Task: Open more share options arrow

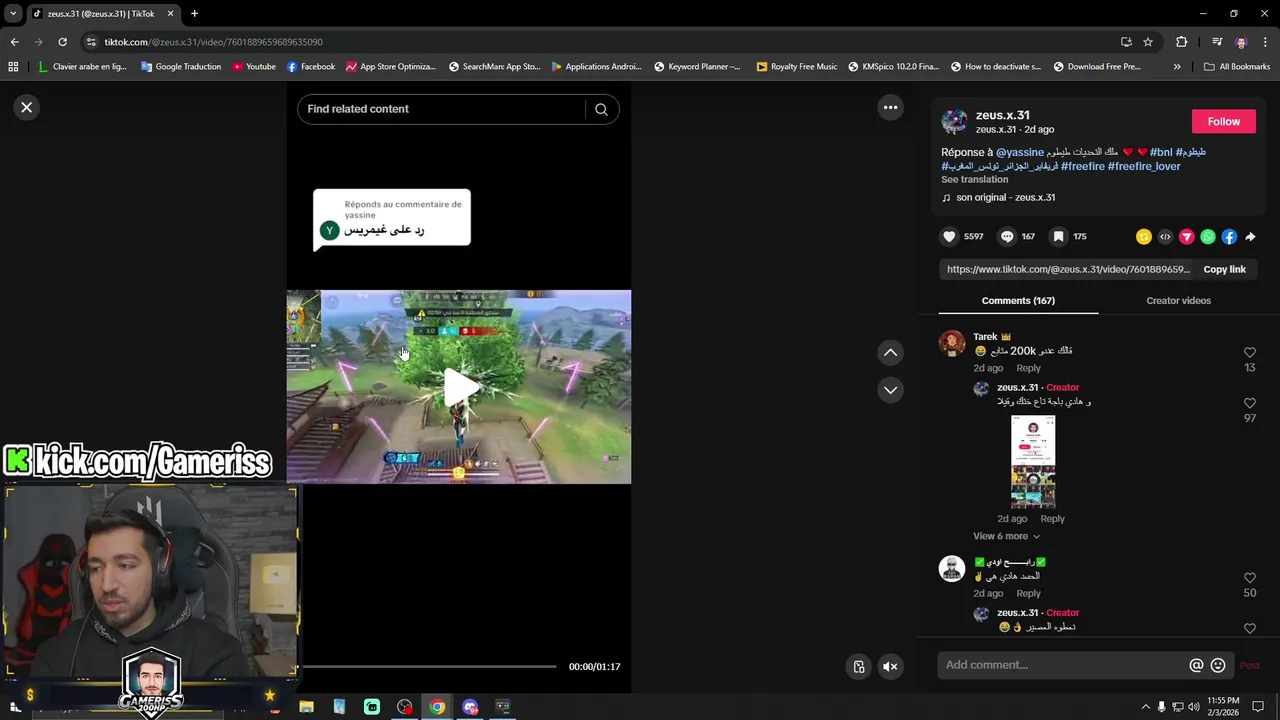Action: pyautogui.click(x=1250, y=237)
